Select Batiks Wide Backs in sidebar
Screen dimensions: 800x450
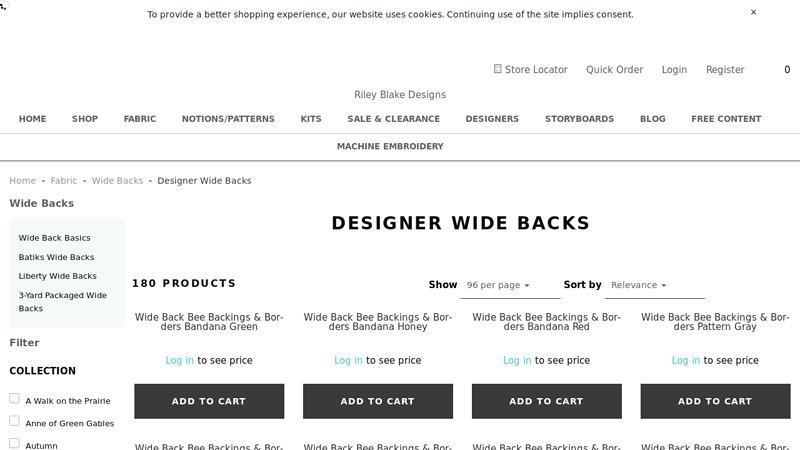(56, 257)
